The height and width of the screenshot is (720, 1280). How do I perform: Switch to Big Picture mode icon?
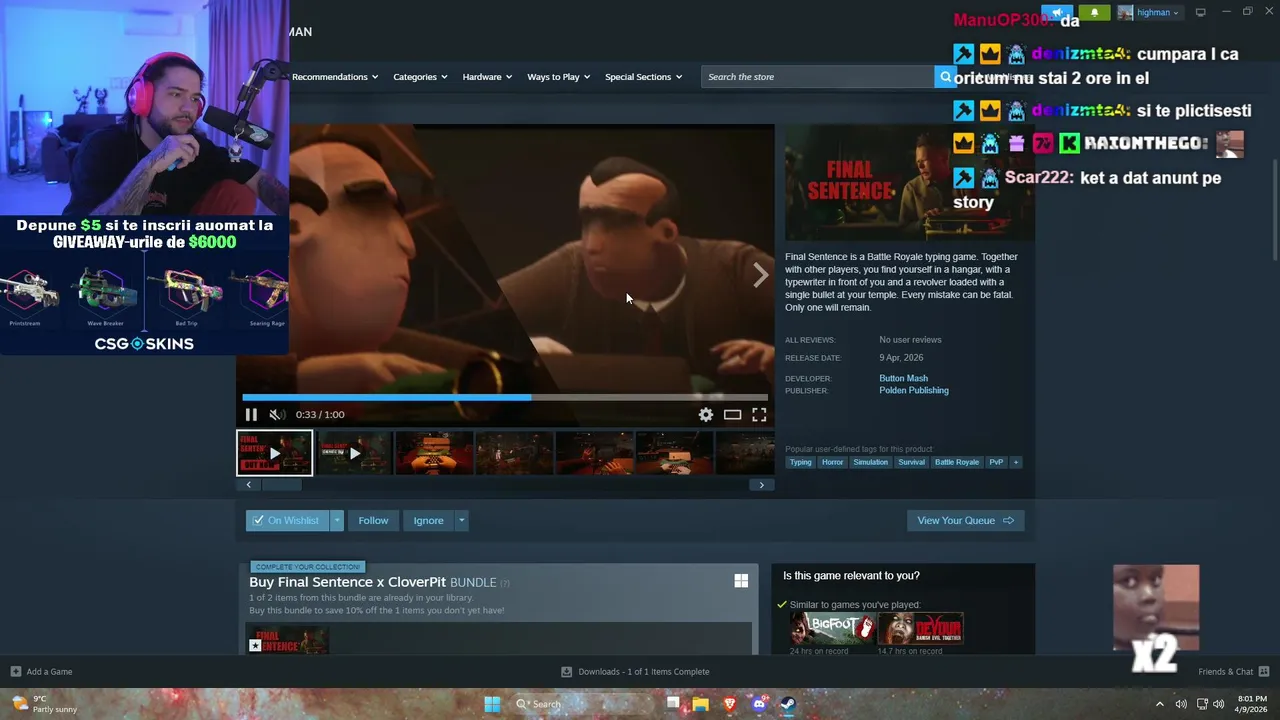[x=1201, y=13]
